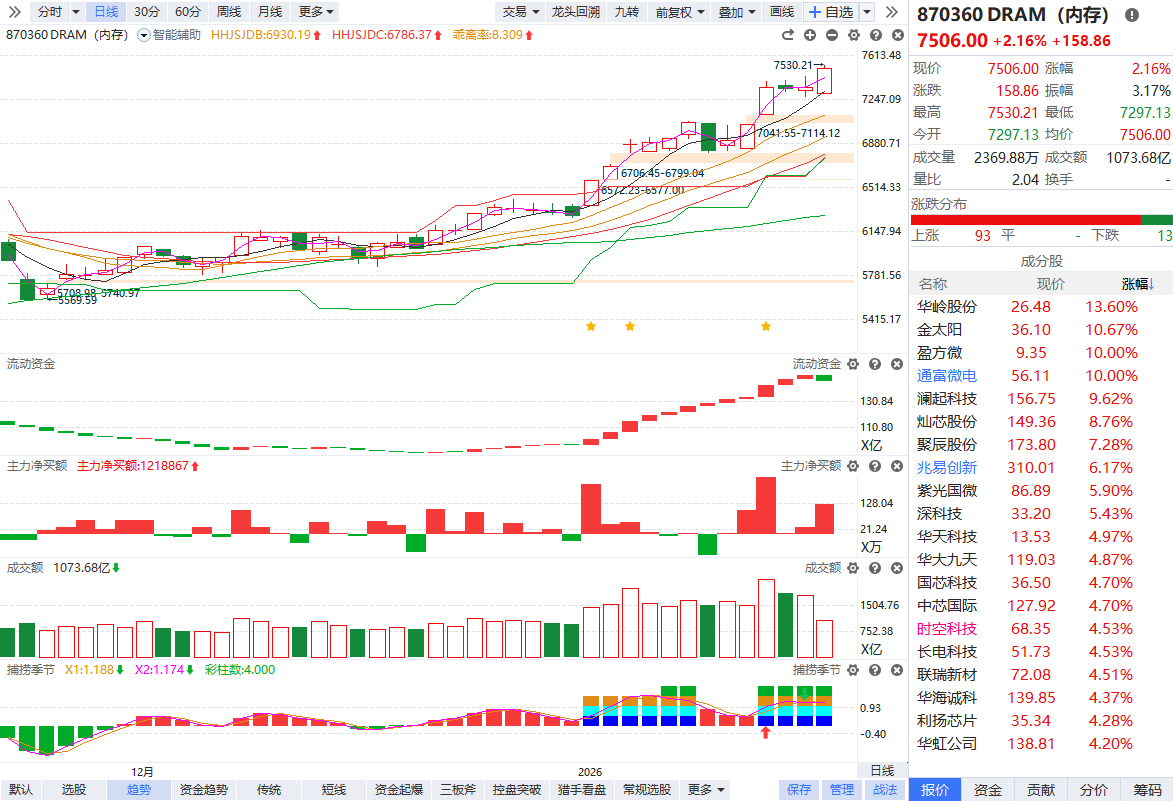
Task: Open settings gear for 流动资金 indicator
Action: pos(853,364)
